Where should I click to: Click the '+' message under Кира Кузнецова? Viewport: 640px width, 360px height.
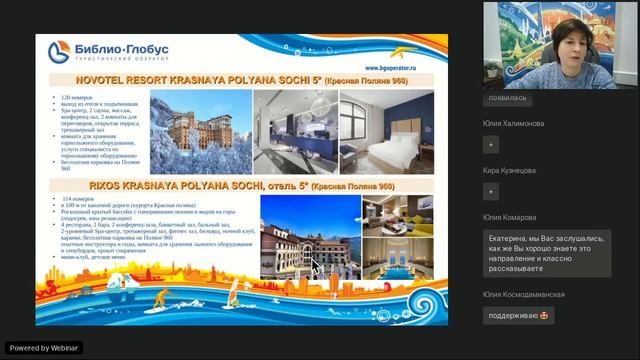491,192
